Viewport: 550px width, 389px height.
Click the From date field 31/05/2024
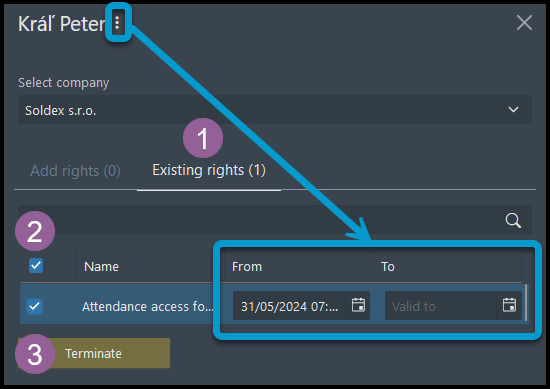click(x=289, y=306)
